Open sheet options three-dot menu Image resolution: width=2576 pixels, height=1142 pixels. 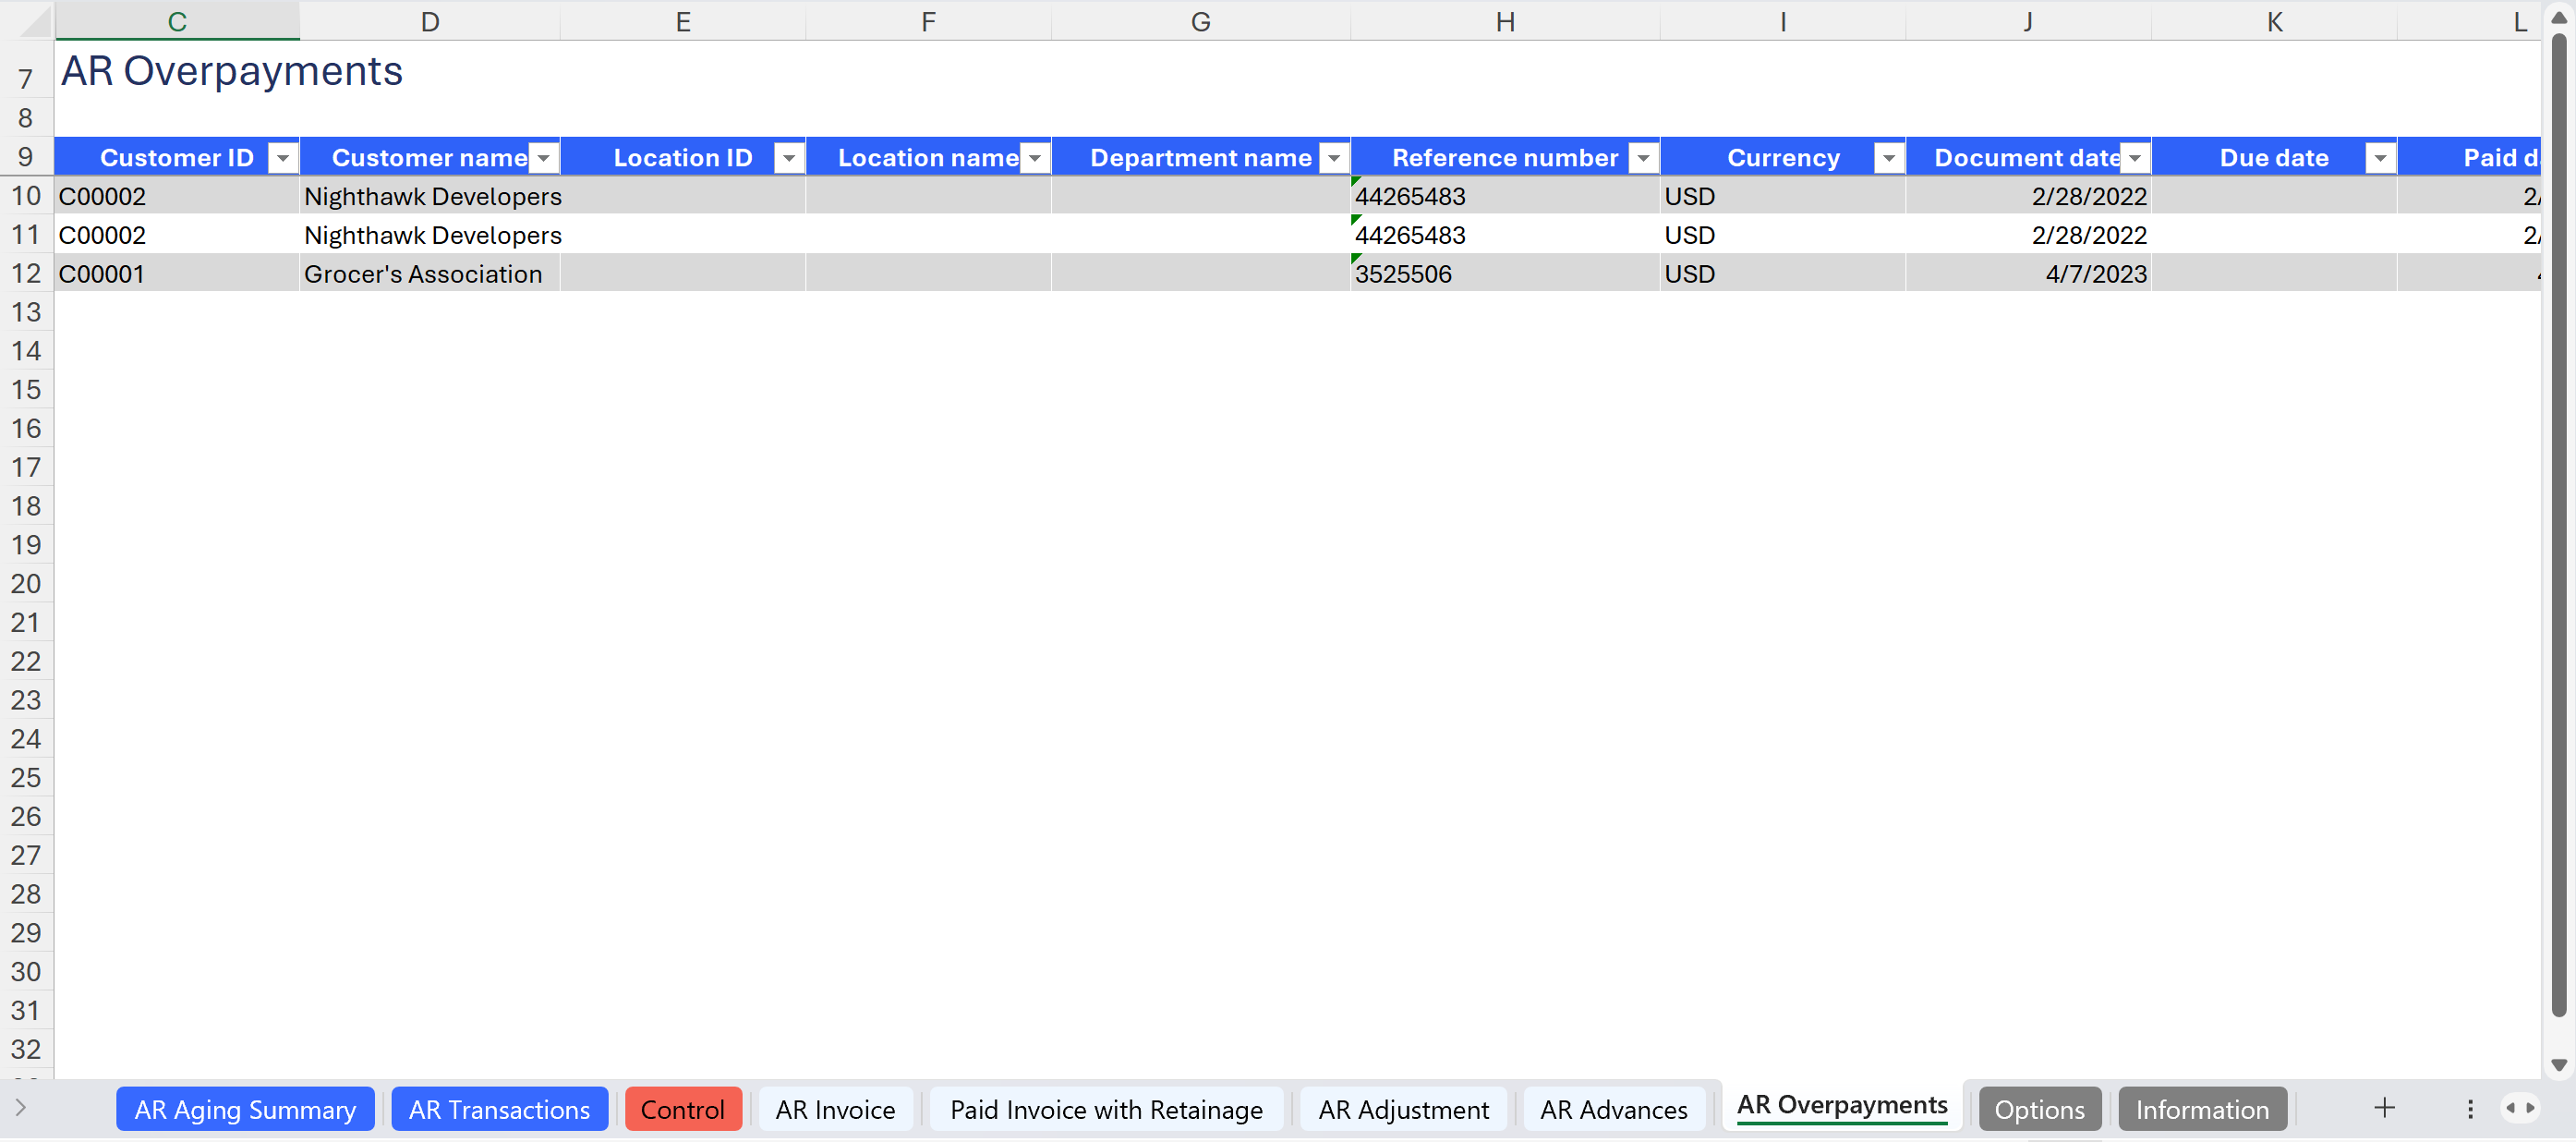(2470, 1108)
